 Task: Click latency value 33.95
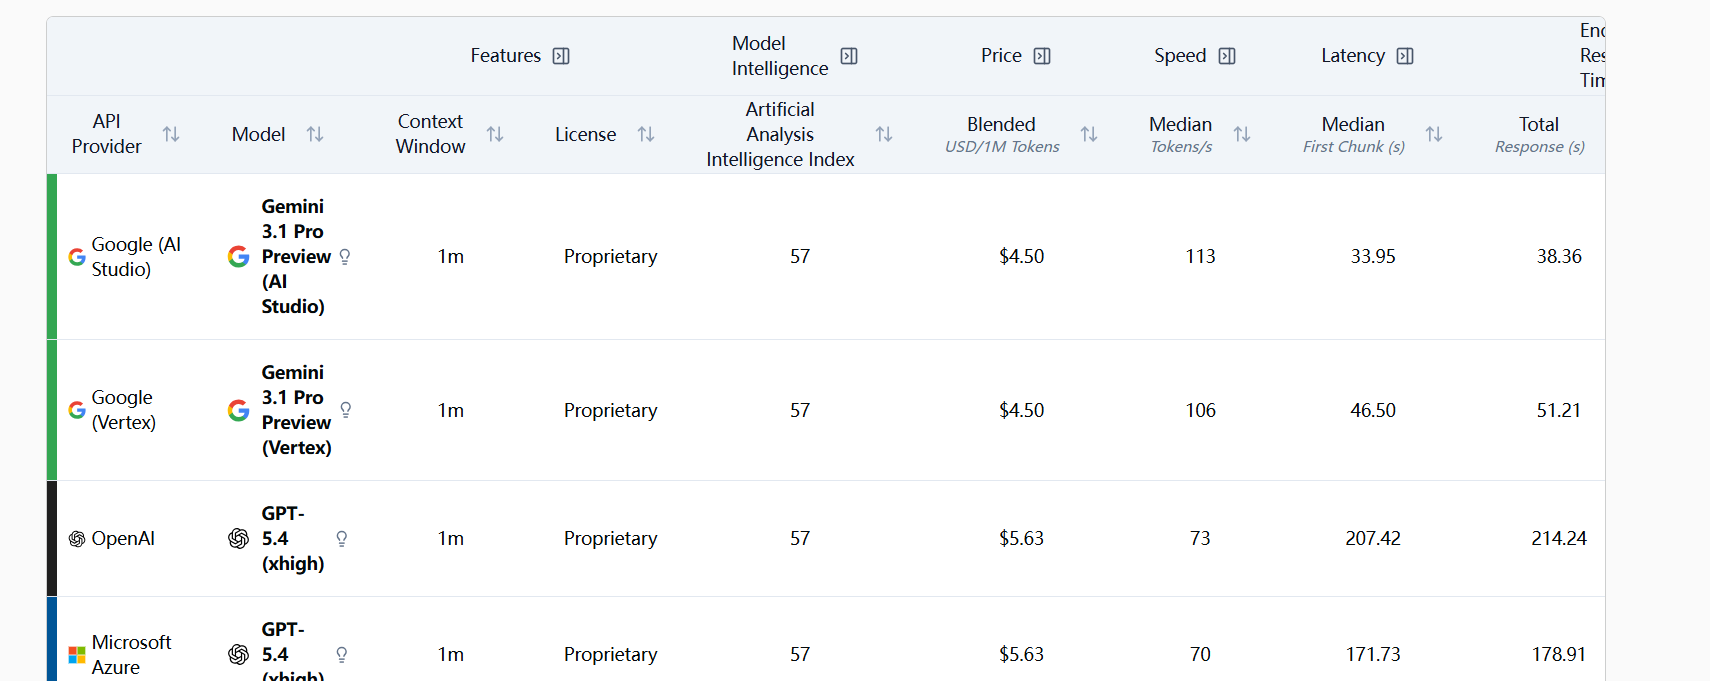pos(1373,257)
